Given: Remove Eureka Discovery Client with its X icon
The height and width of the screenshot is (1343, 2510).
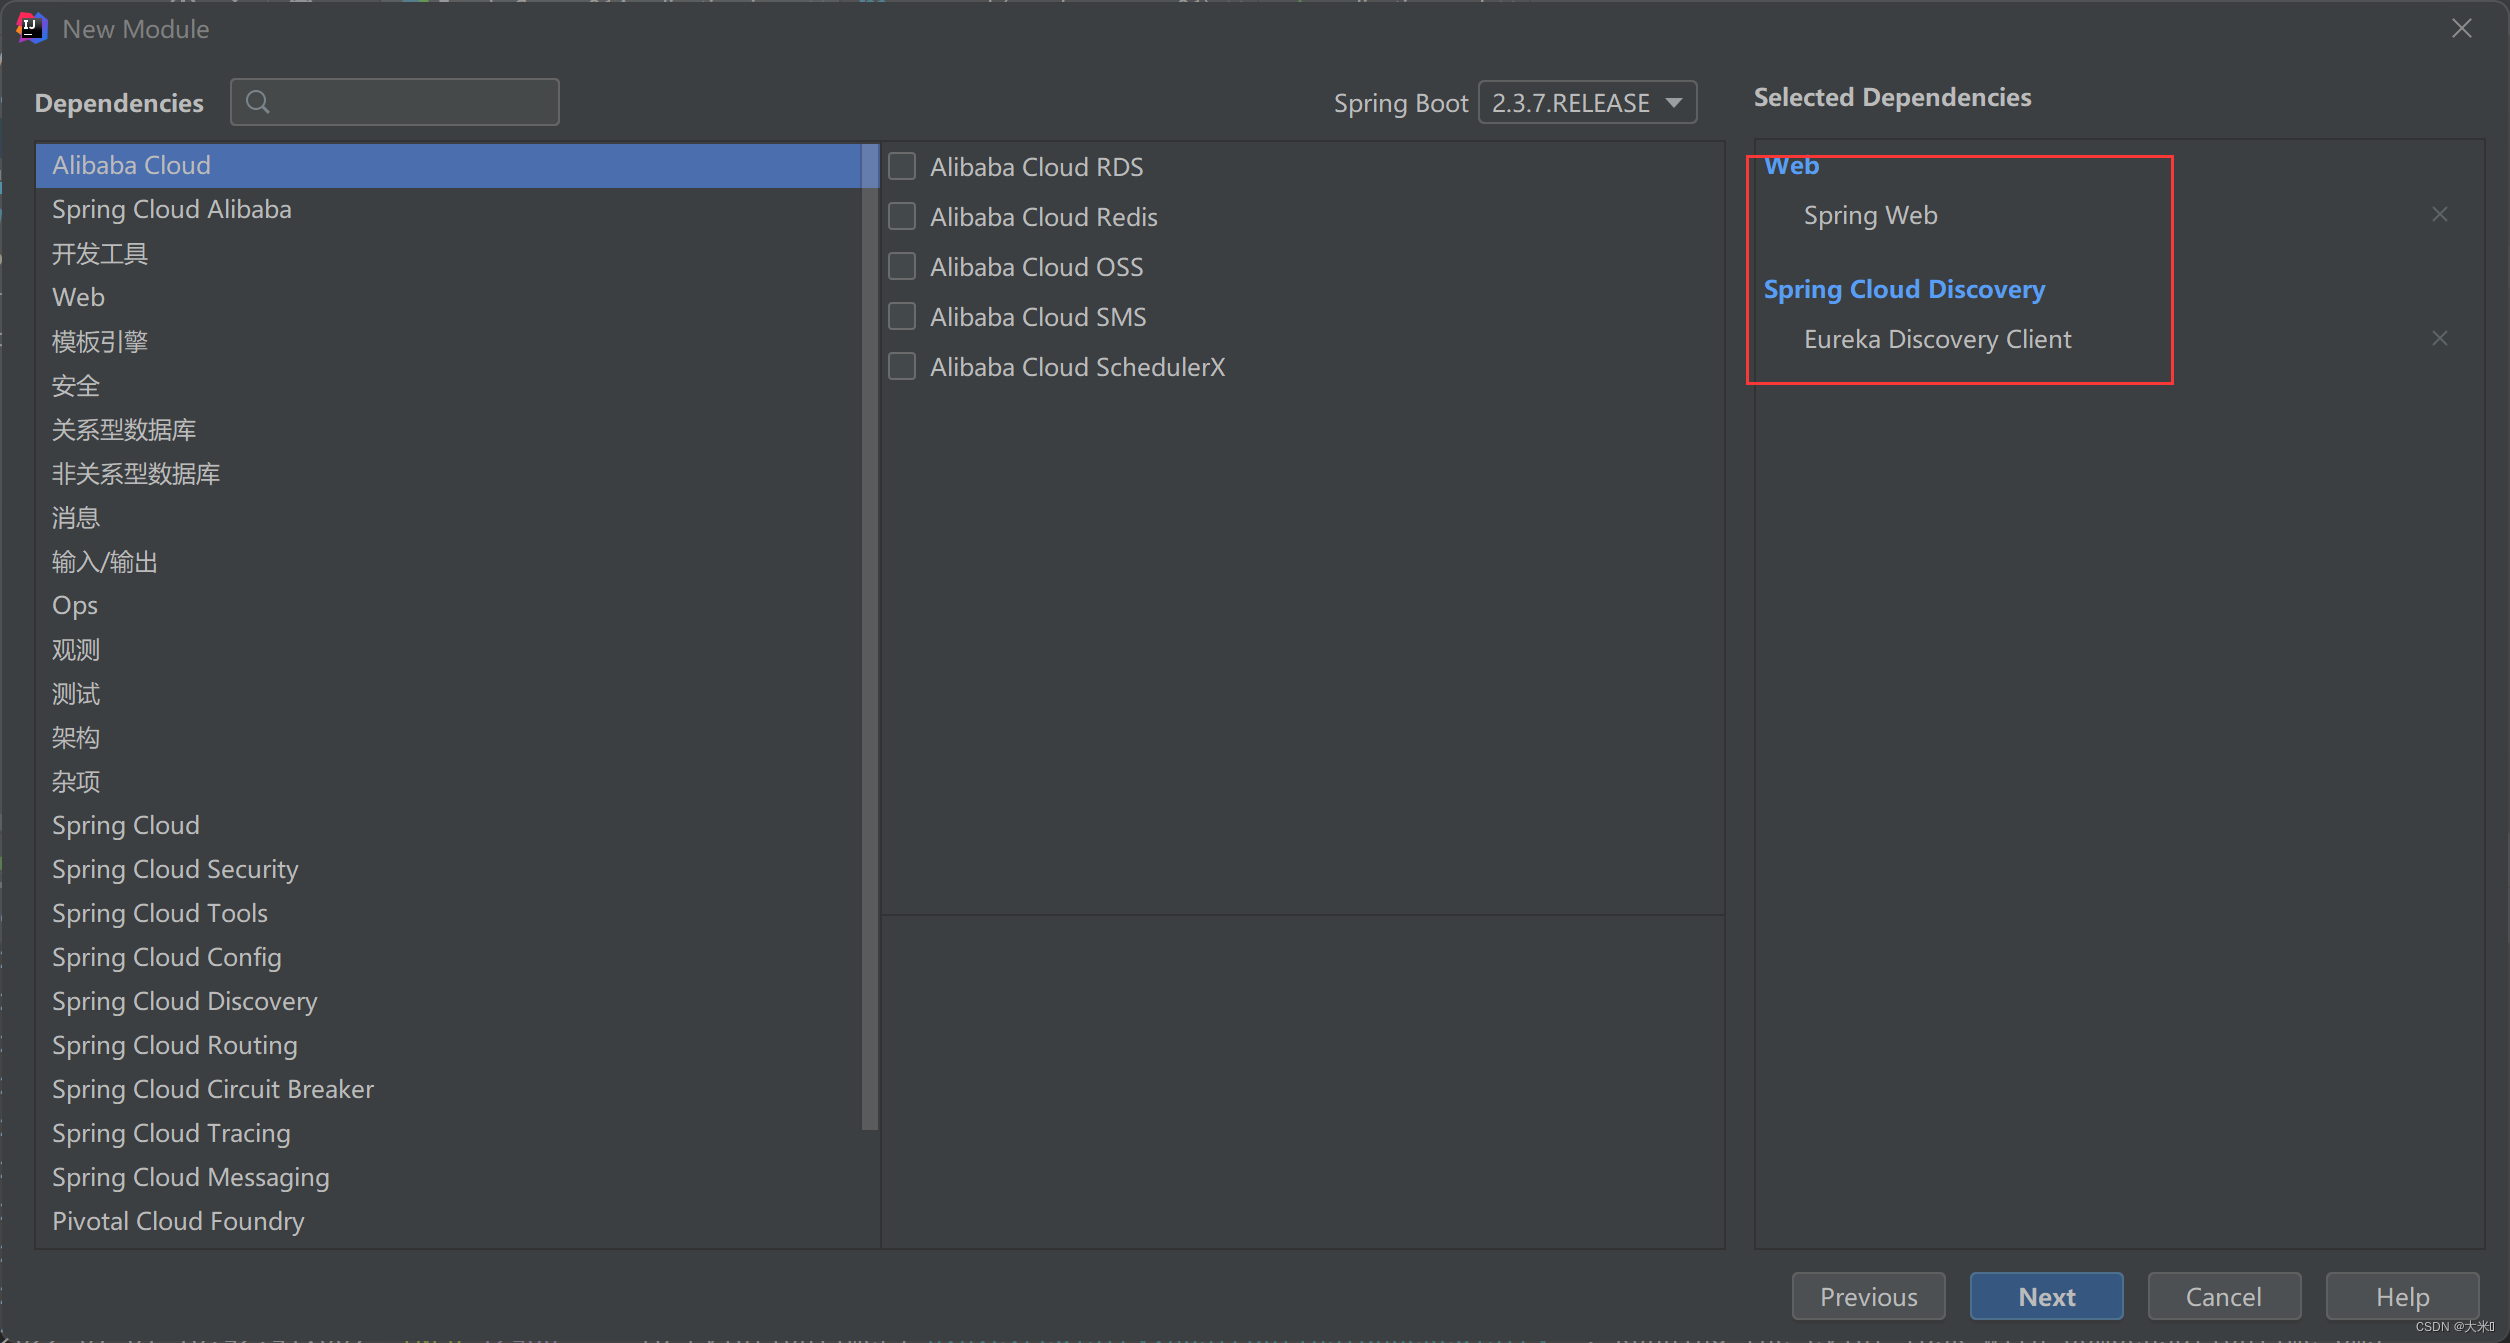Looking at the screenshot, I should click(2440, 338).
